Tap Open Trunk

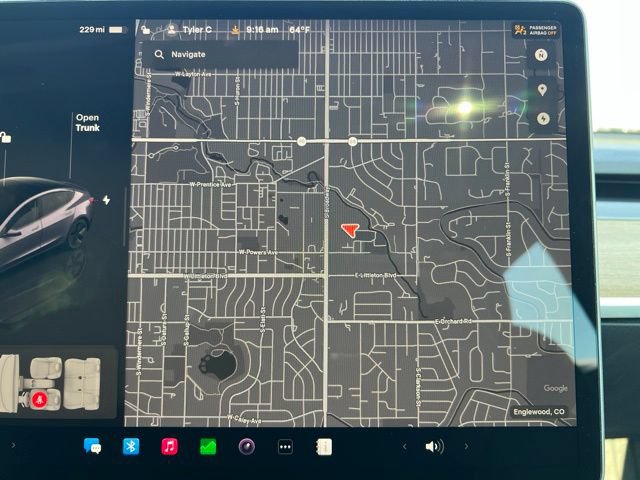click(x=87, y=122)
